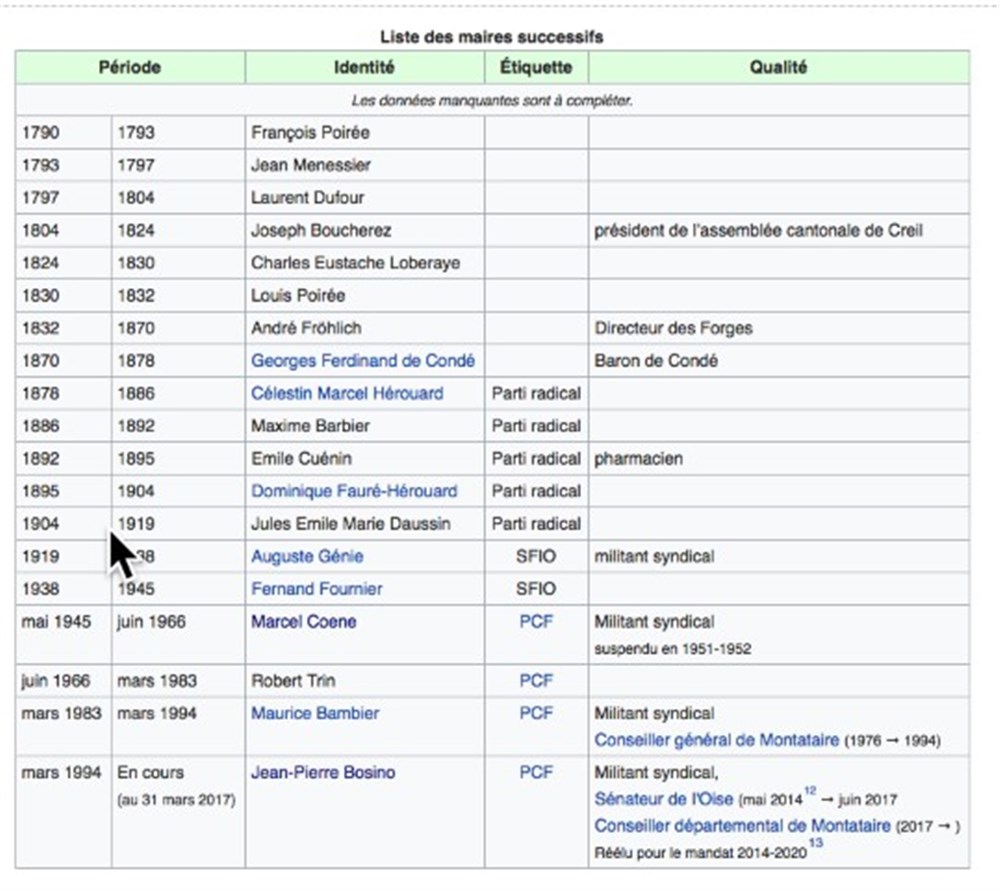Click the text 'Baron de Condé'
The width and height of the screenshot is (1000, 890).
click(x=656, y=361)
